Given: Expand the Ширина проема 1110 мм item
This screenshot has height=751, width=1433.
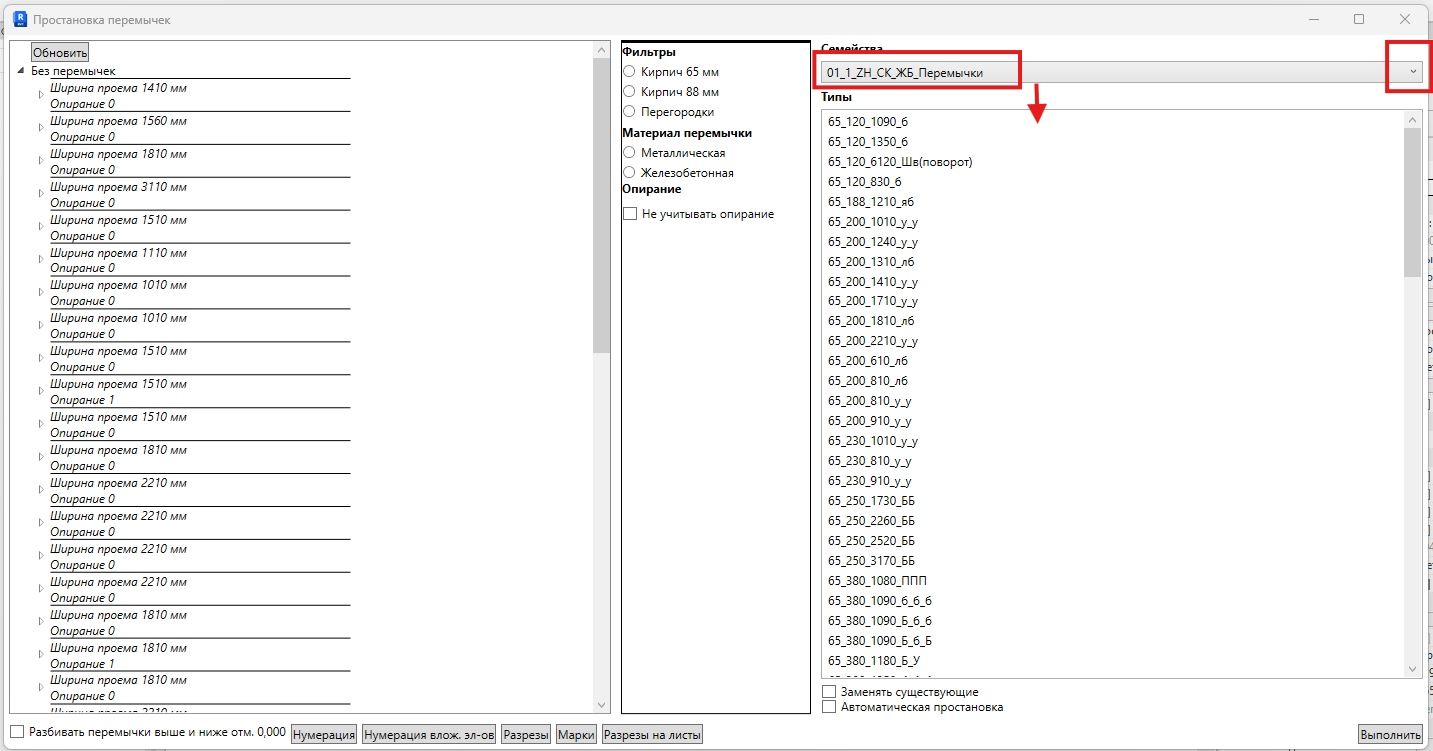Looking at the screenshot, I should (x=41, y=260).
